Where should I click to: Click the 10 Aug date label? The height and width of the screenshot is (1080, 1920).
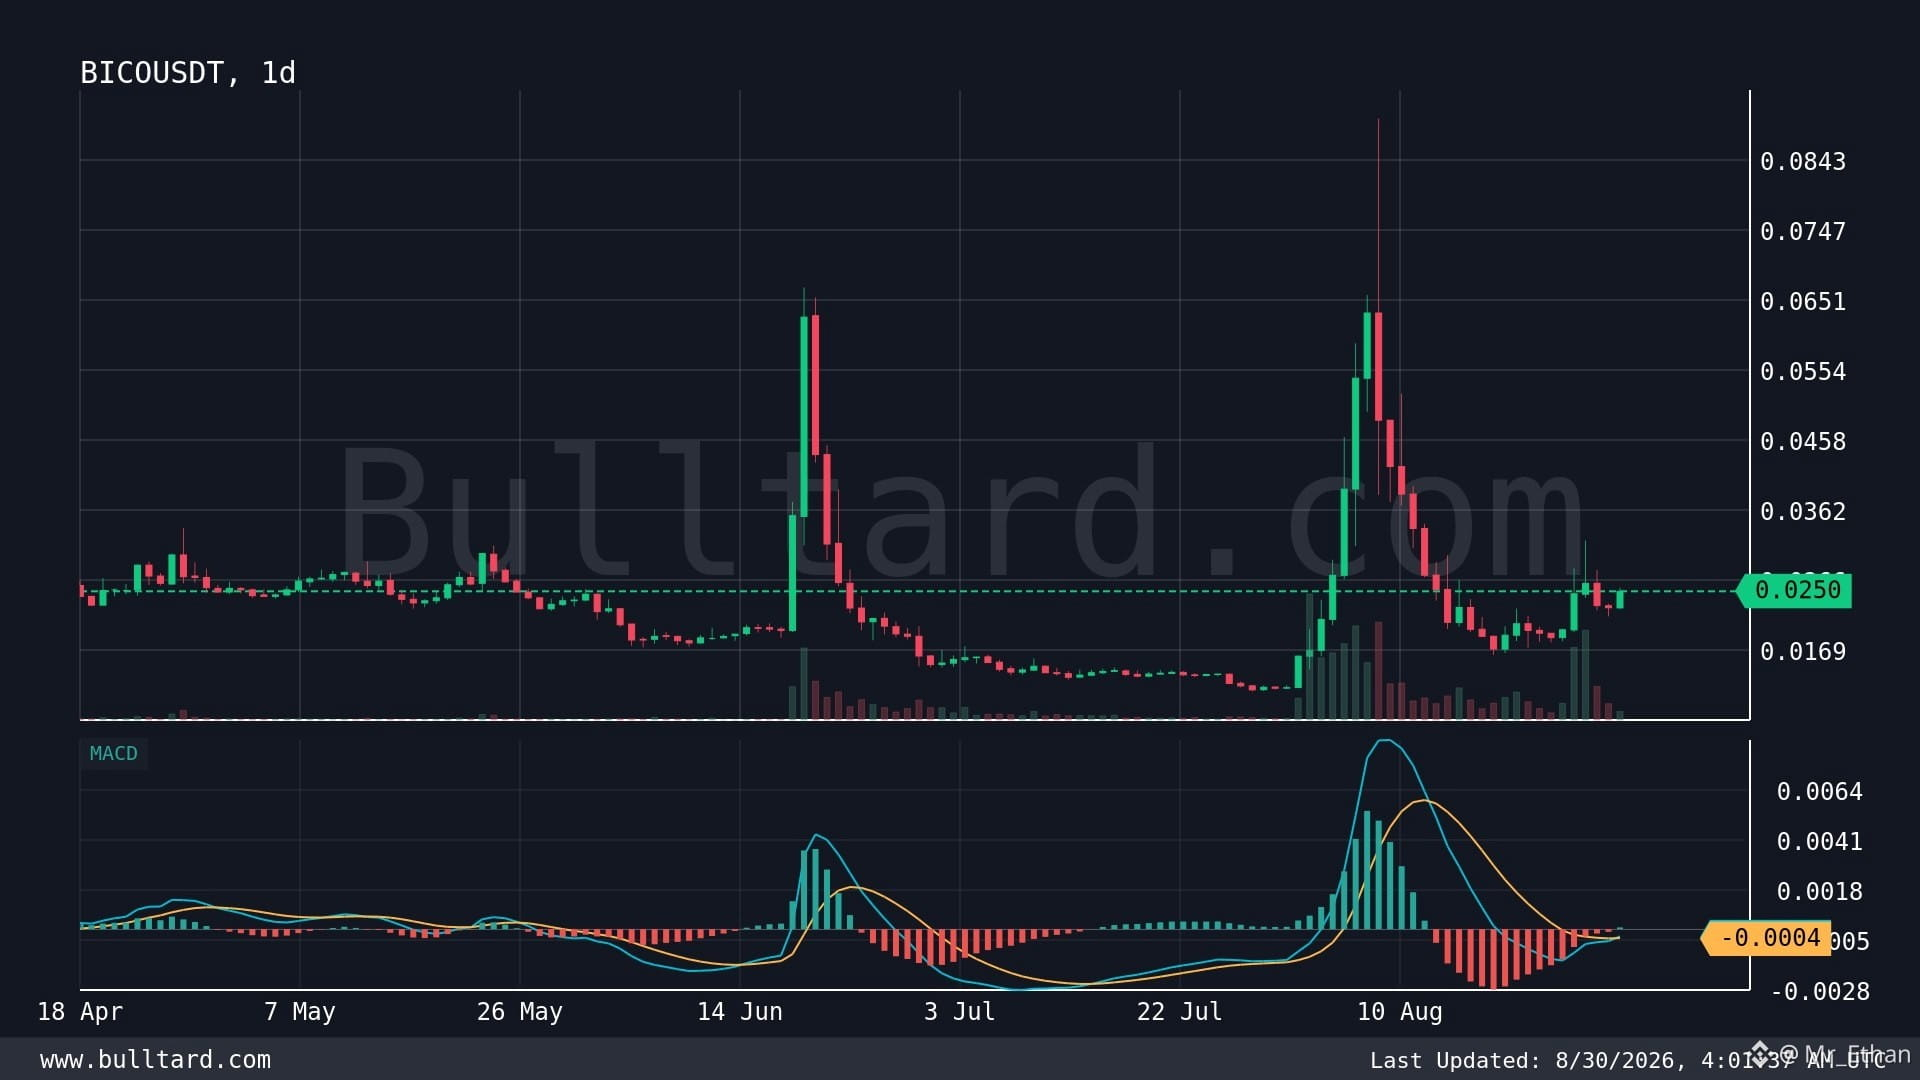(x=1400, y=1012)
